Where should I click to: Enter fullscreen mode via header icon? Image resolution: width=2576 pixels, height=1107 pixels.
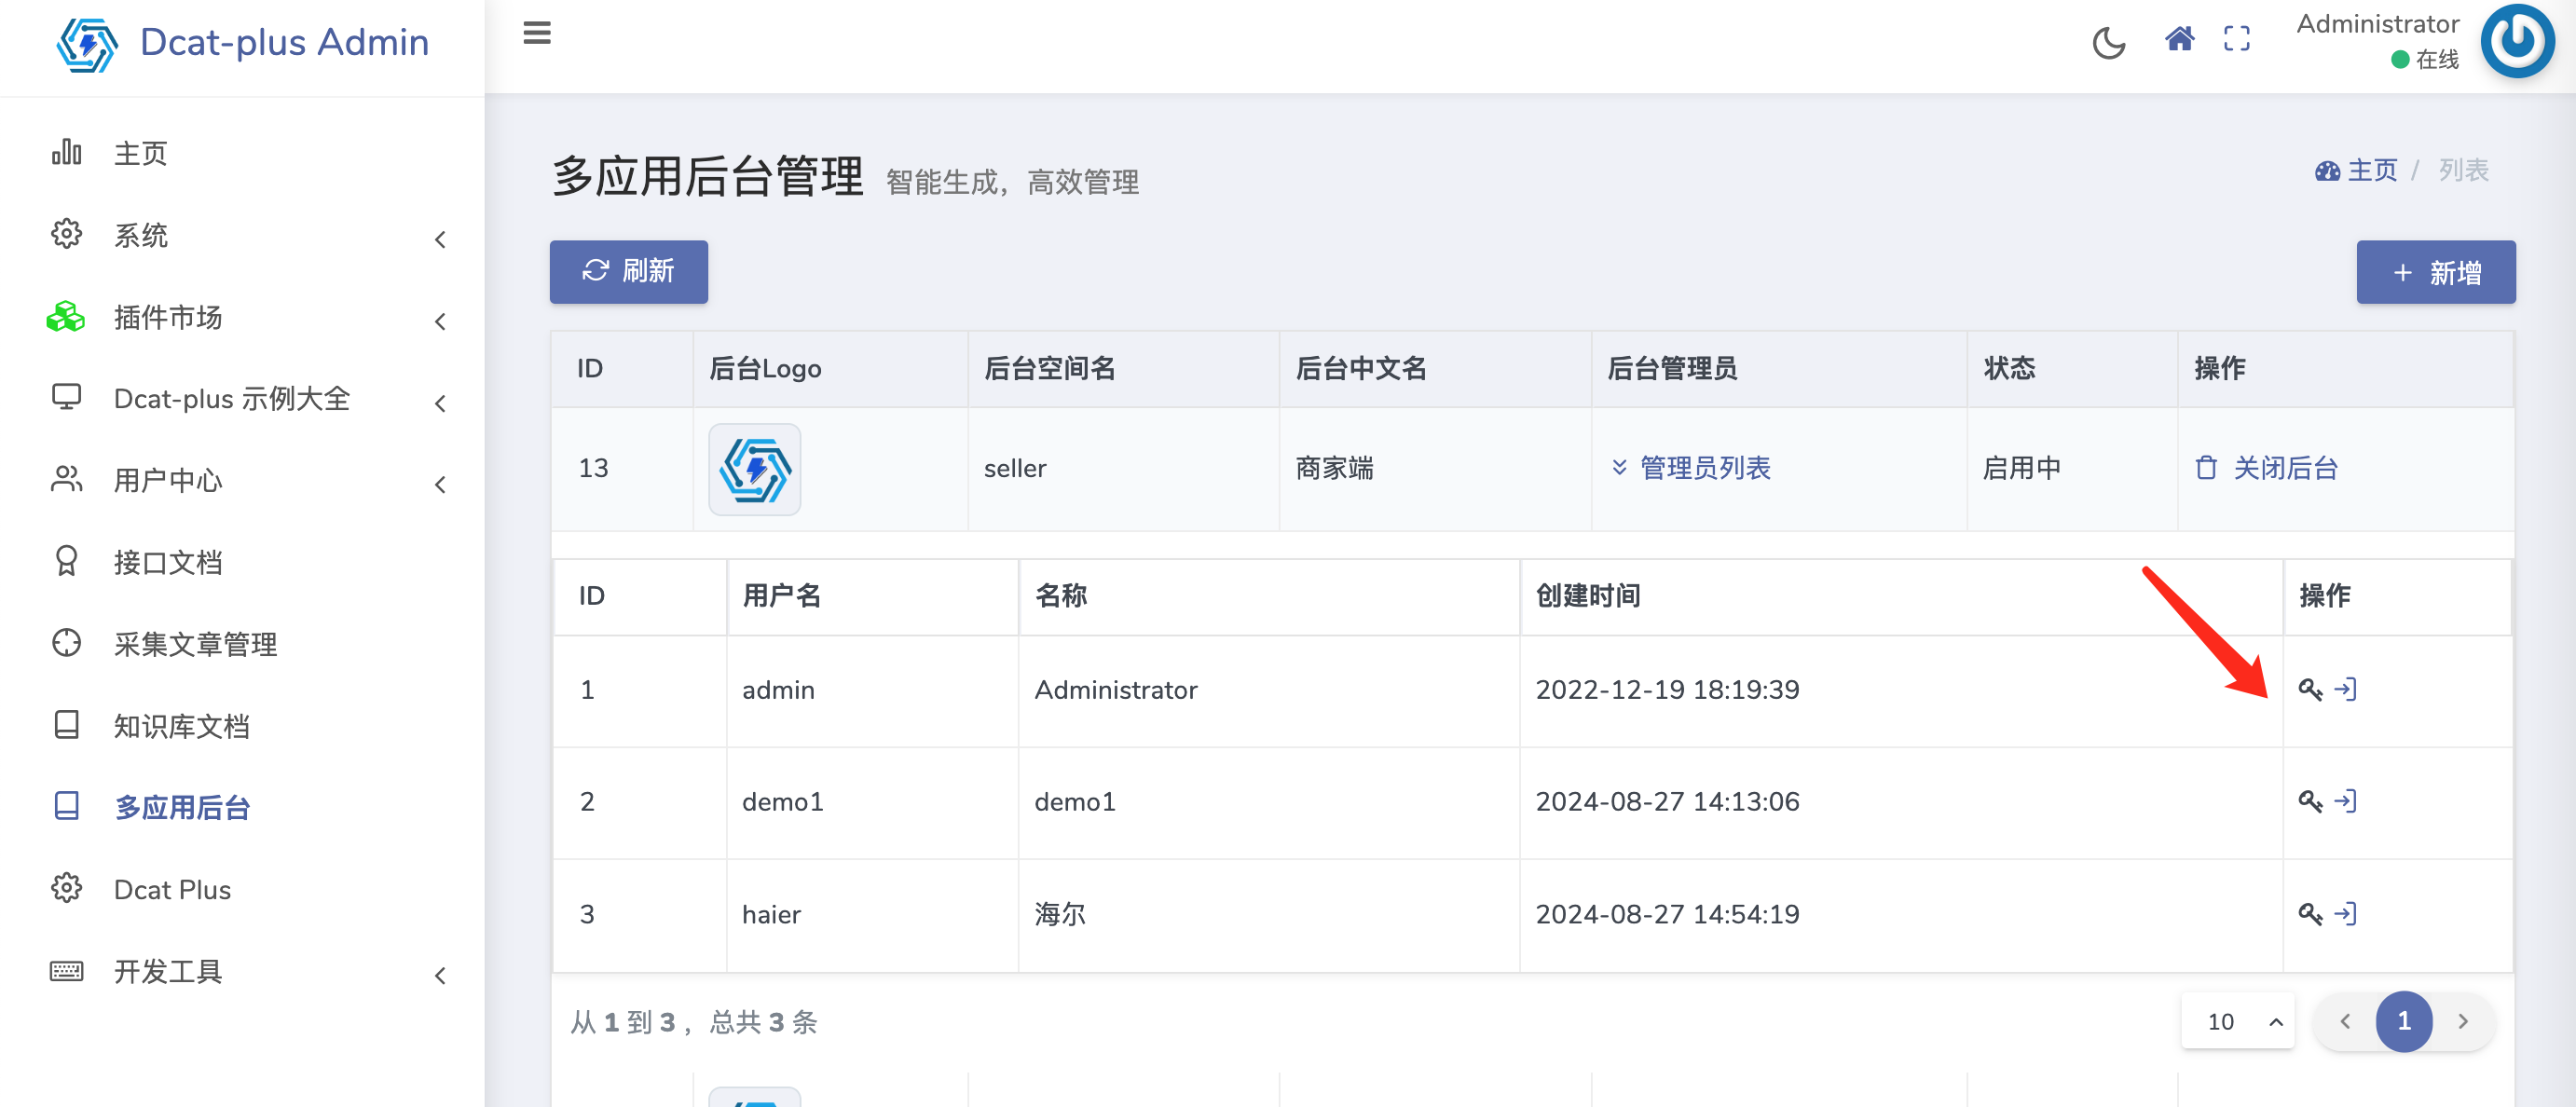click(2236, 40)
